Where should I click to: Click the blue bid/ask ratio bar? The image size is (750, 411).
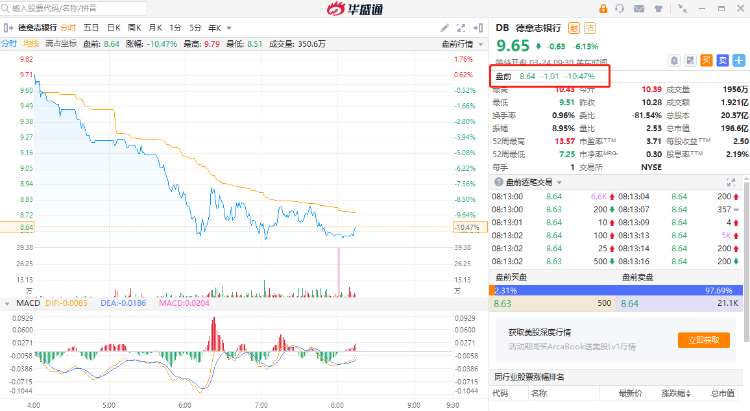(x=618, y=290)
